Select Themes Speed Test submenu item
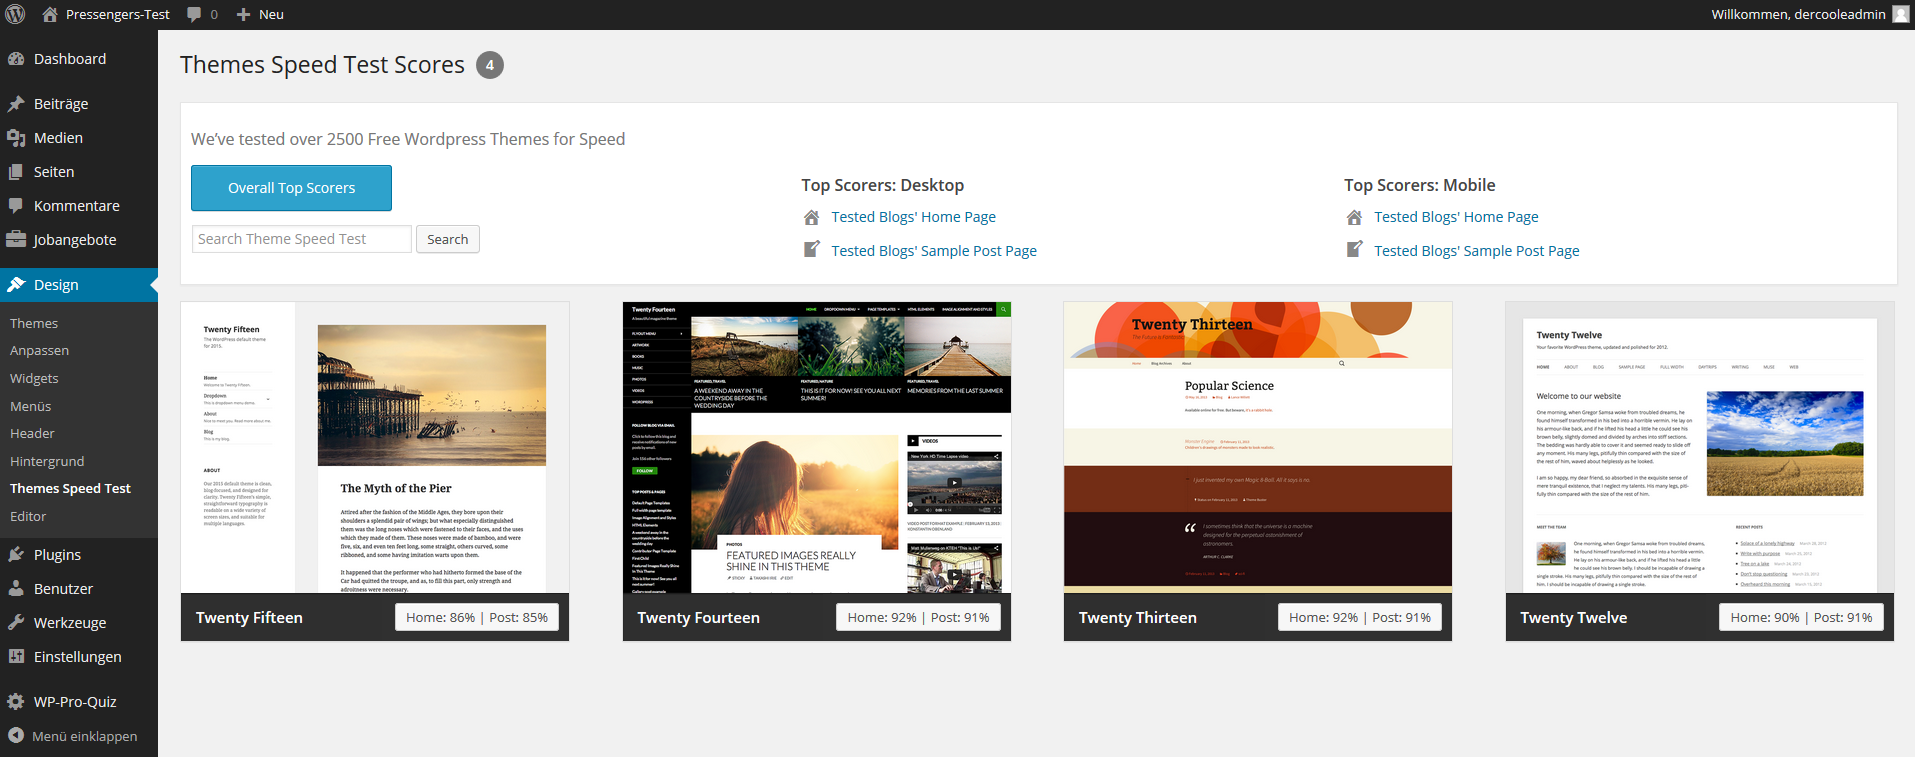 (x=70, y=489)
